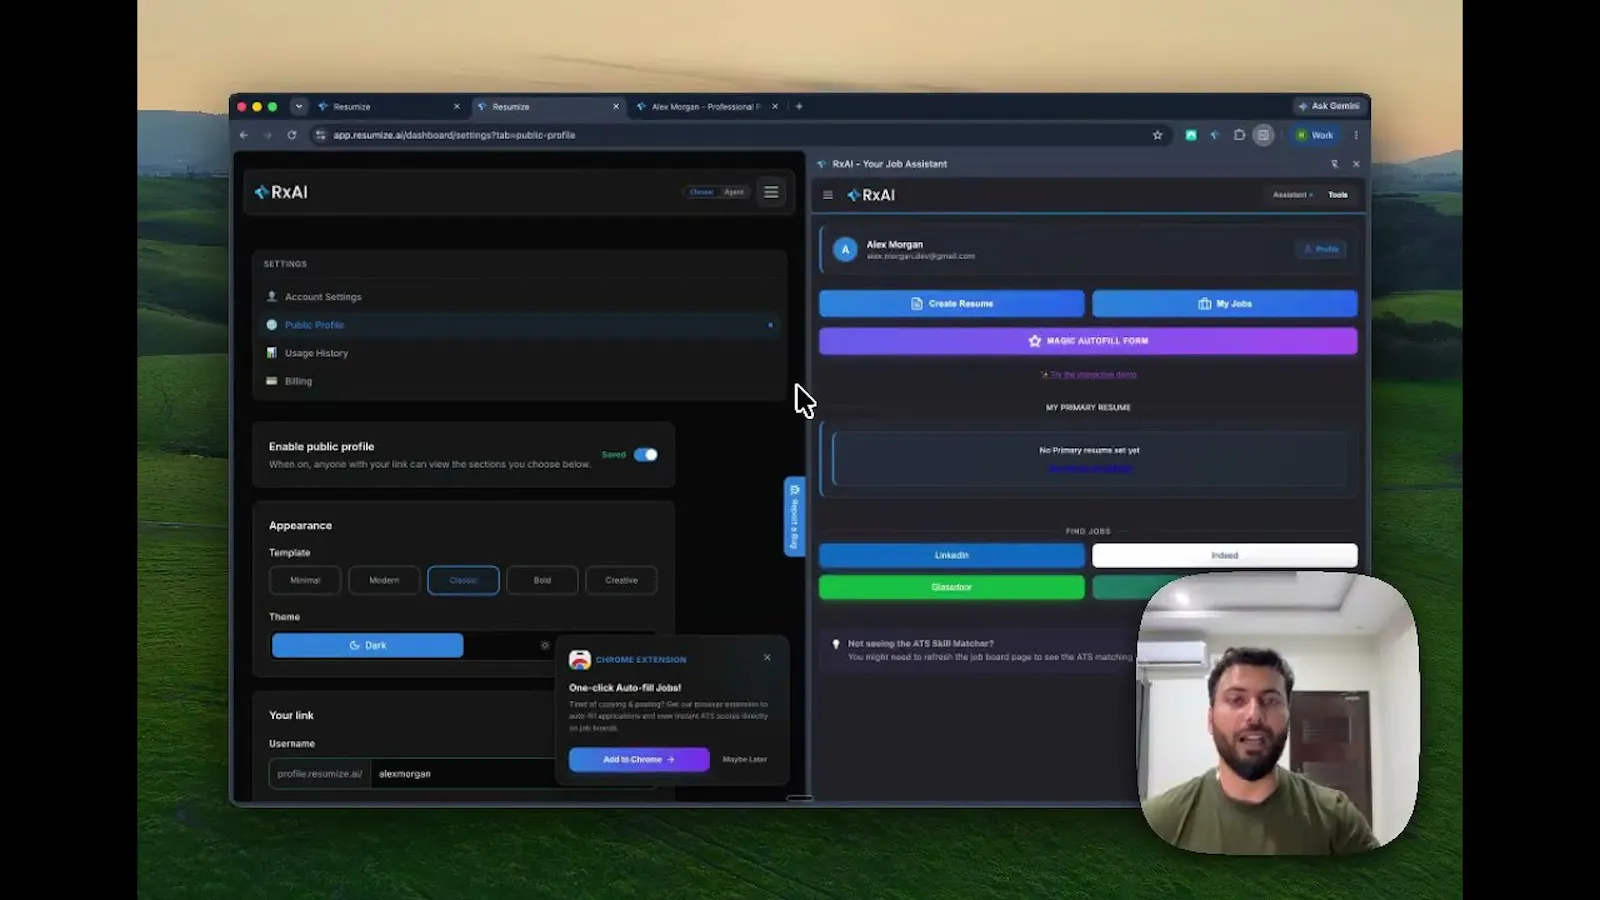Click Maybe Later in extension popup

745,760
